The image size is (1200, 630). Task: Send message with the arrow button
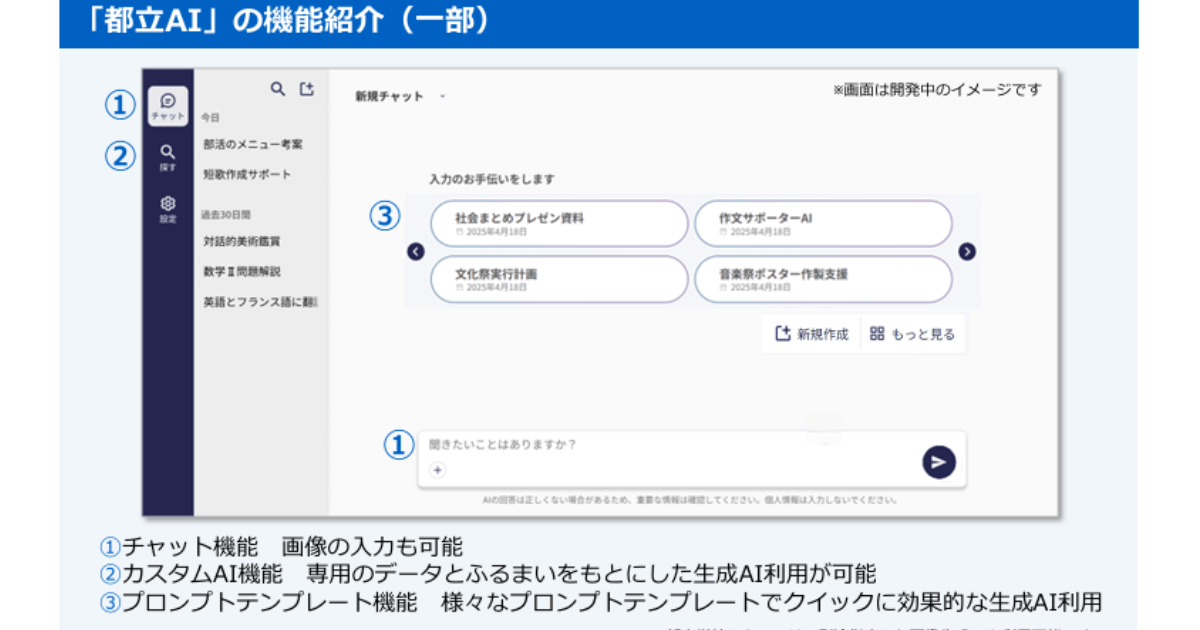tap(938, 462)
